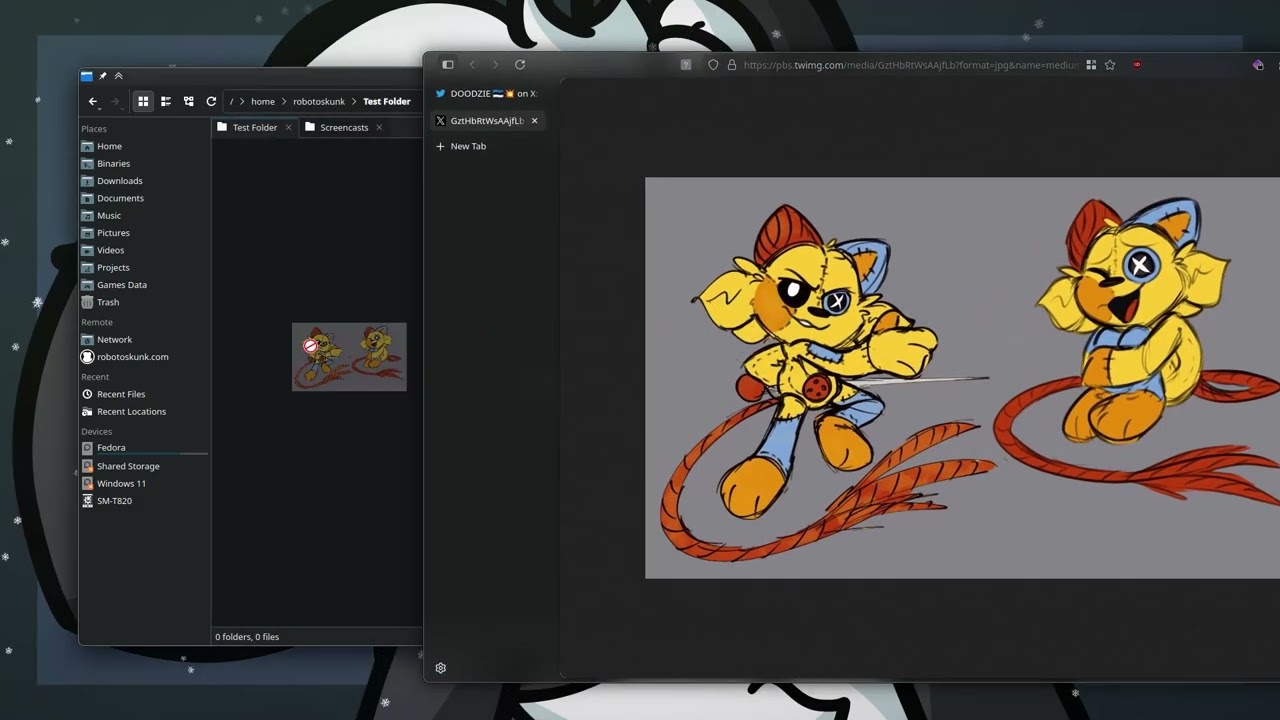Switch Dolphin to icons view mode

[143, 101]
